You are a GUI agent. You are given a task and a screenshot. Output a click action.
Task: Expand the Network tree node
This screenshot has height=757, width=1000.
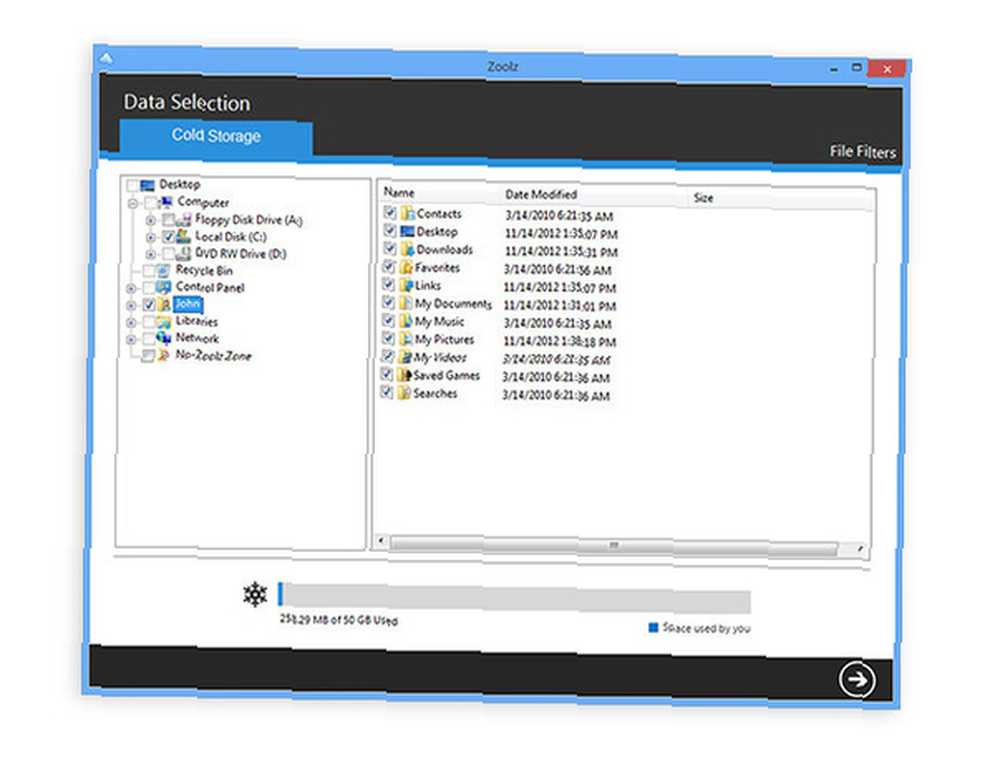131,339
